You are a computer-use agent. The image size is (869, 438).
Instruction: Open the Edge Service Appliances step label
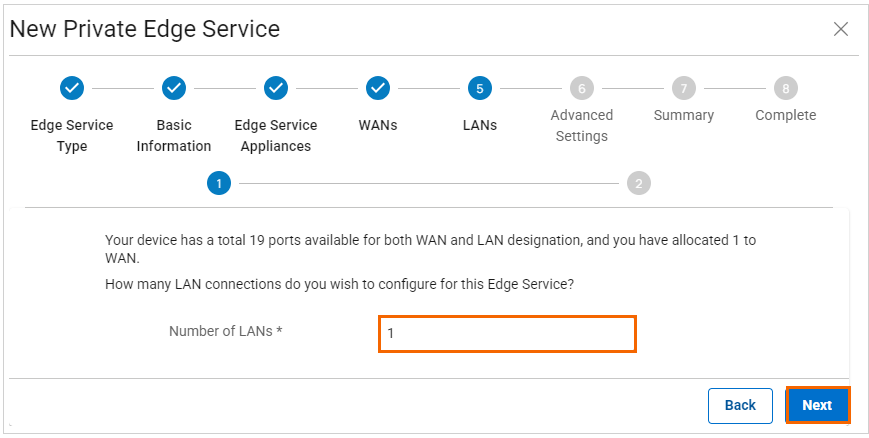276,136
